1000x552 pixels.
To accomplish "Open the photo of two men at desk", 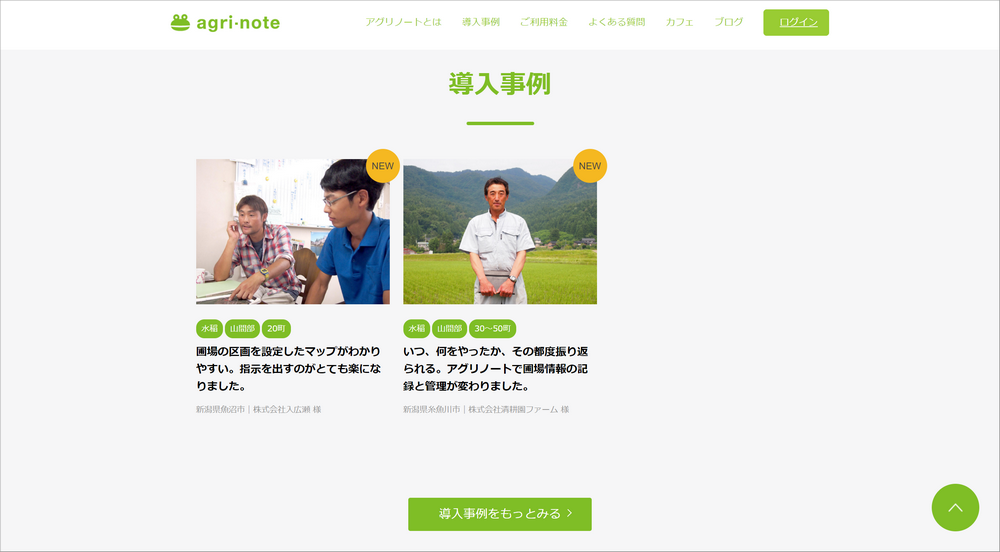I will tap(293, 231).
